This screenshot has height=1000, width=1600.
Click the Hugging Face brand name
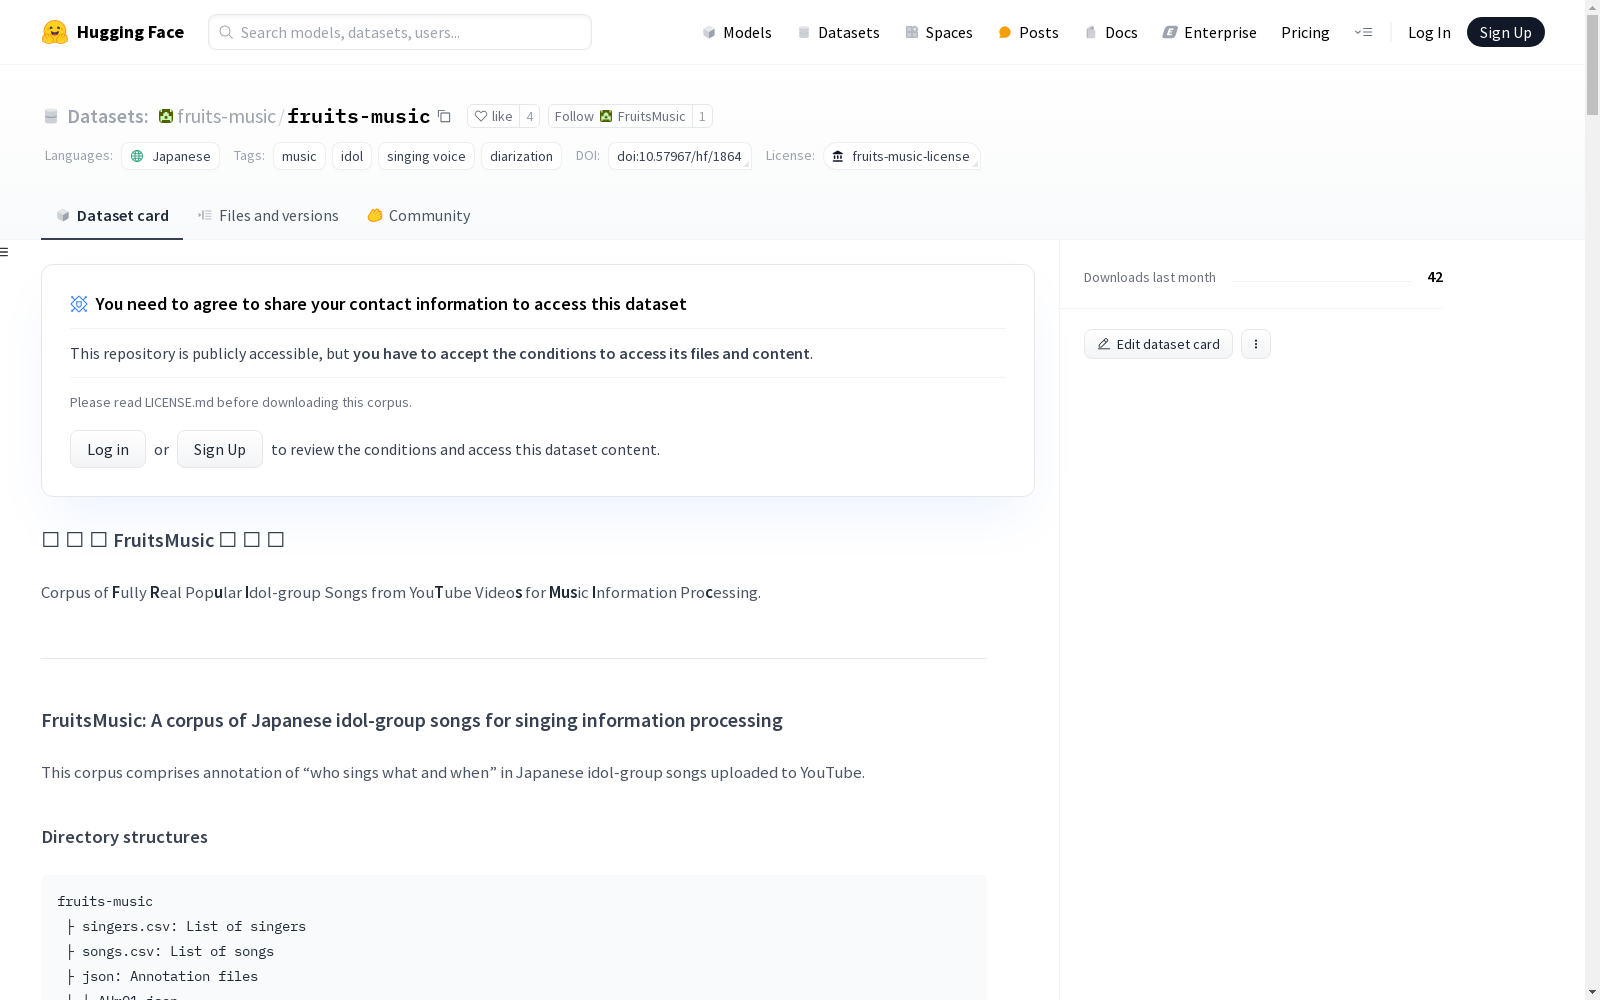[130, 32]
